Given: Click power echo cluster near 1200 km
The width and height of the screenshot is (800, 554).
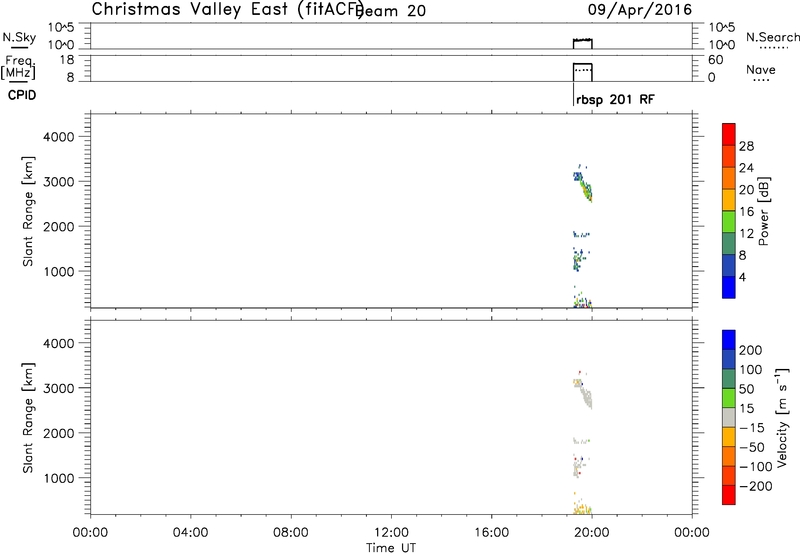Looking at the screenshot, I should tap(579, 260).
